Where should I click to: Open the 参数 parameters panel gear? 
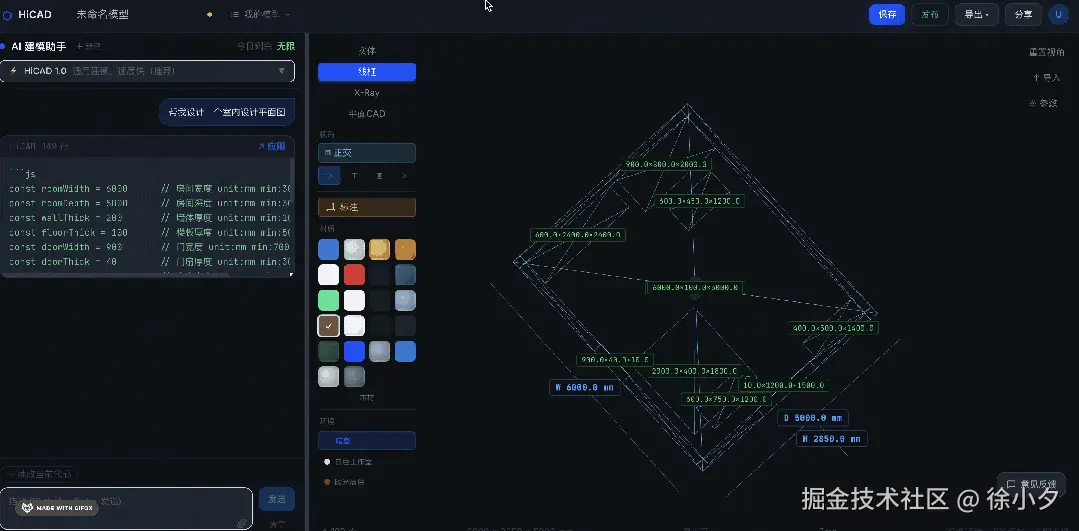(x=1043, y=103)
